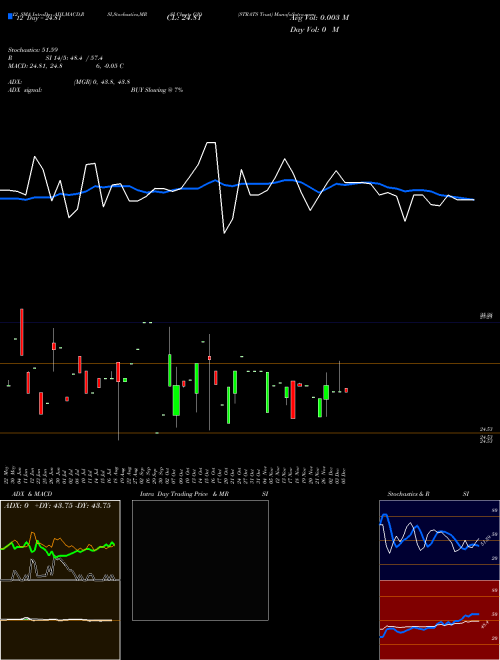Click the 'Avg Vol: 0.003 M' label
This screenshot has width=500, height=660.
tap(320, 18)
